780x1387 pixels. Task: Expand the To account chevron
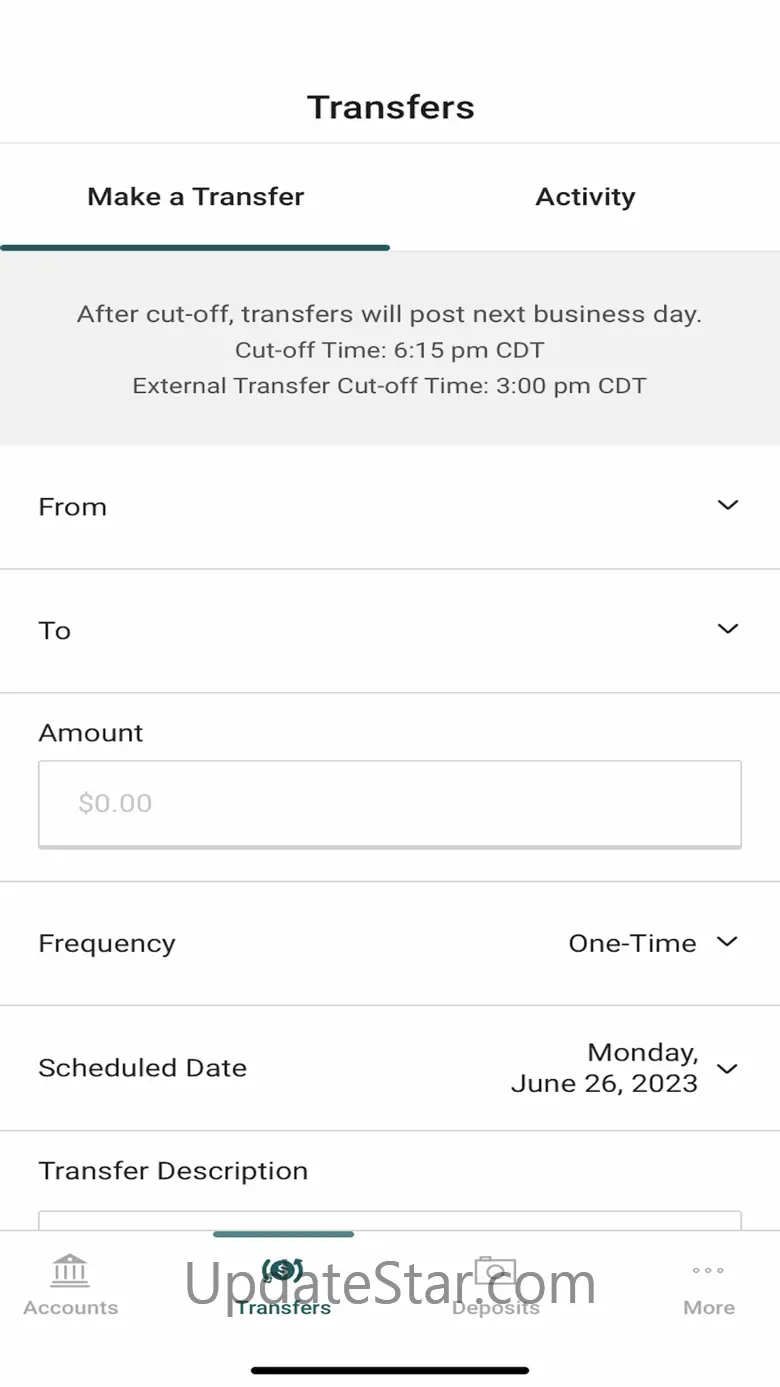pyautogui.click(x=728, y=629)
